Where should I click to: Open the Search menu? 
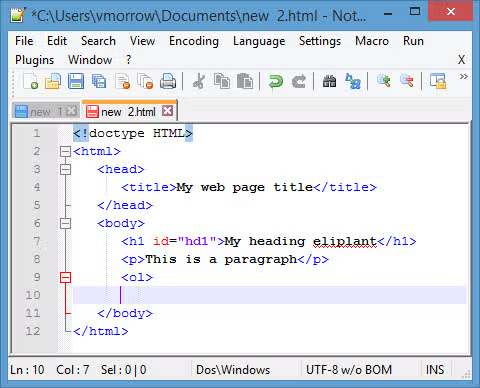[x=98, y=41]
